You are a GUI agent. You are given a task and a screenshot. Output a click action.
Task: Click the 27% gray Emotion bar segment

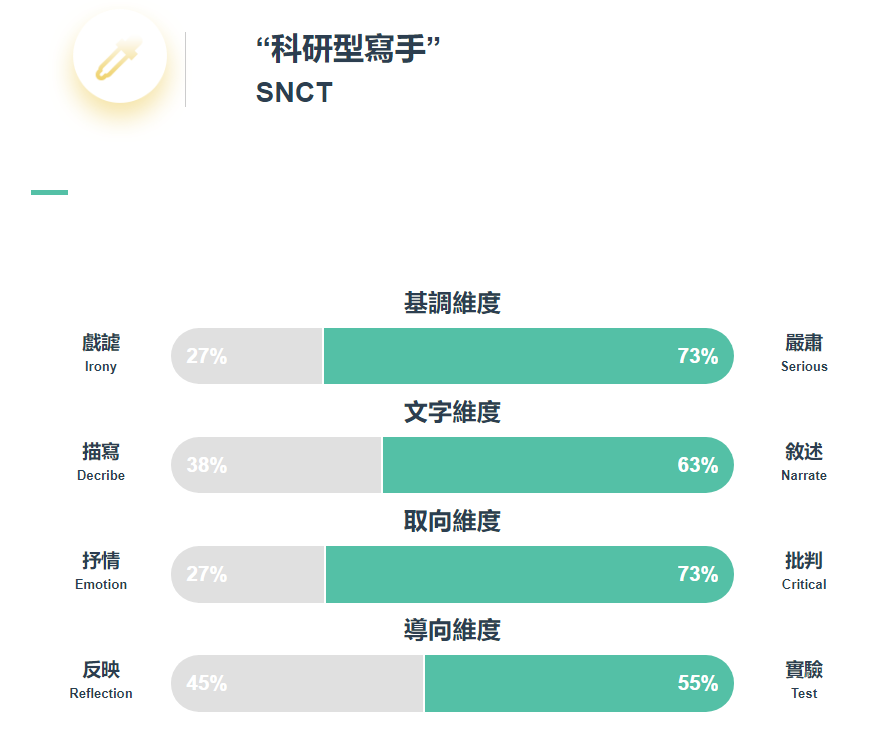click(x=248, y=574)
